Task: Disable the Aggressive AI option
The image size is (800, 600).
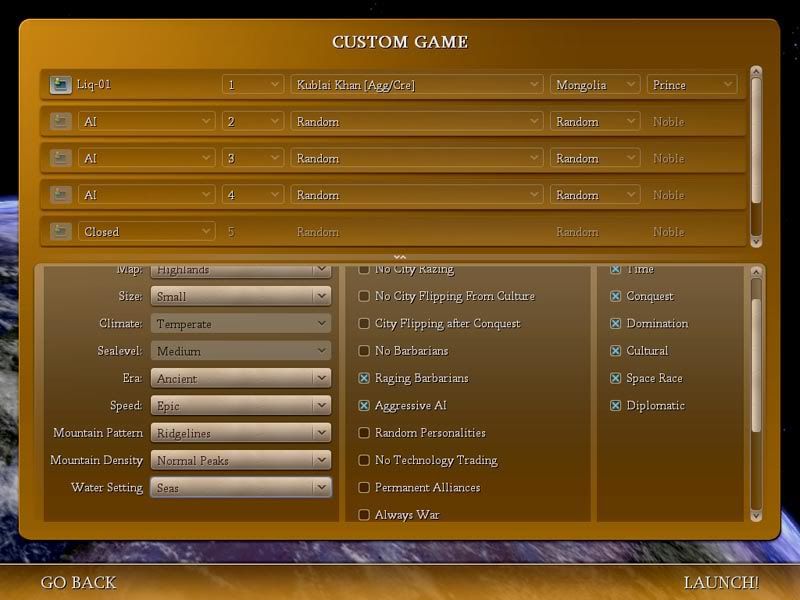Action: point(364,406)
